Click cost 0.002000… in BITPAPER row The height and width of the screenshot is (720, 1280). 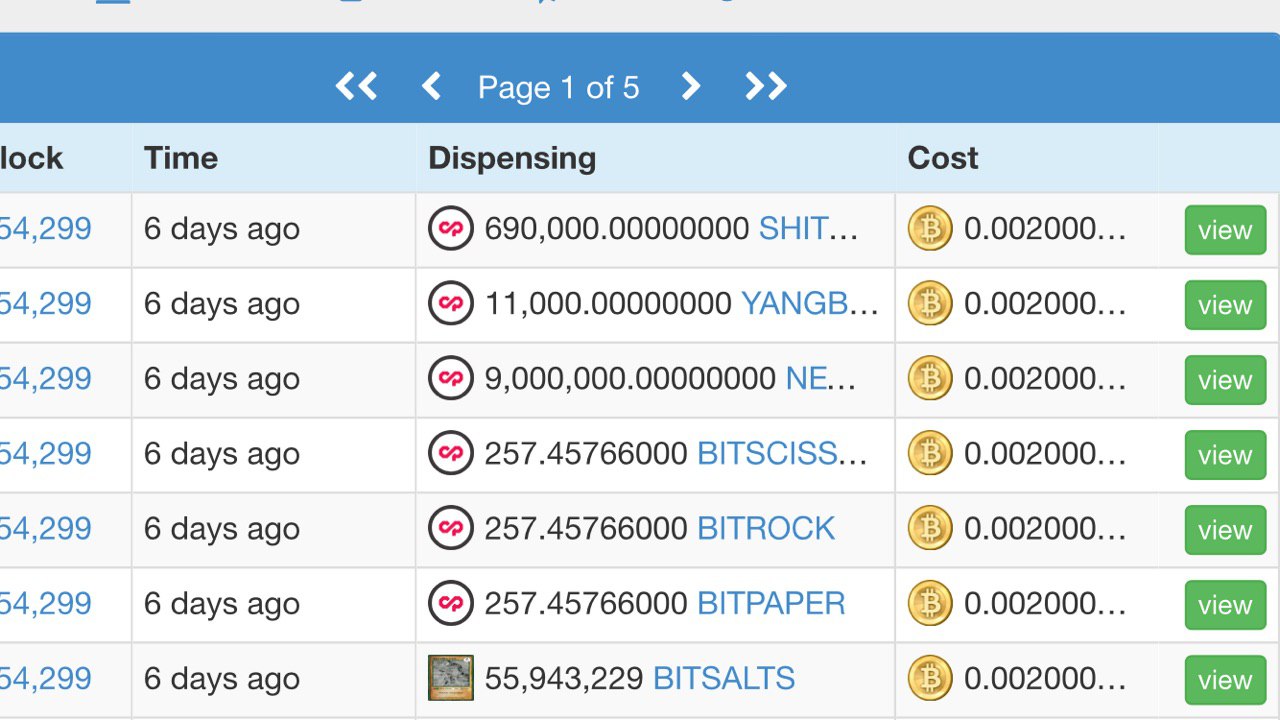(x=1045, y=604)
